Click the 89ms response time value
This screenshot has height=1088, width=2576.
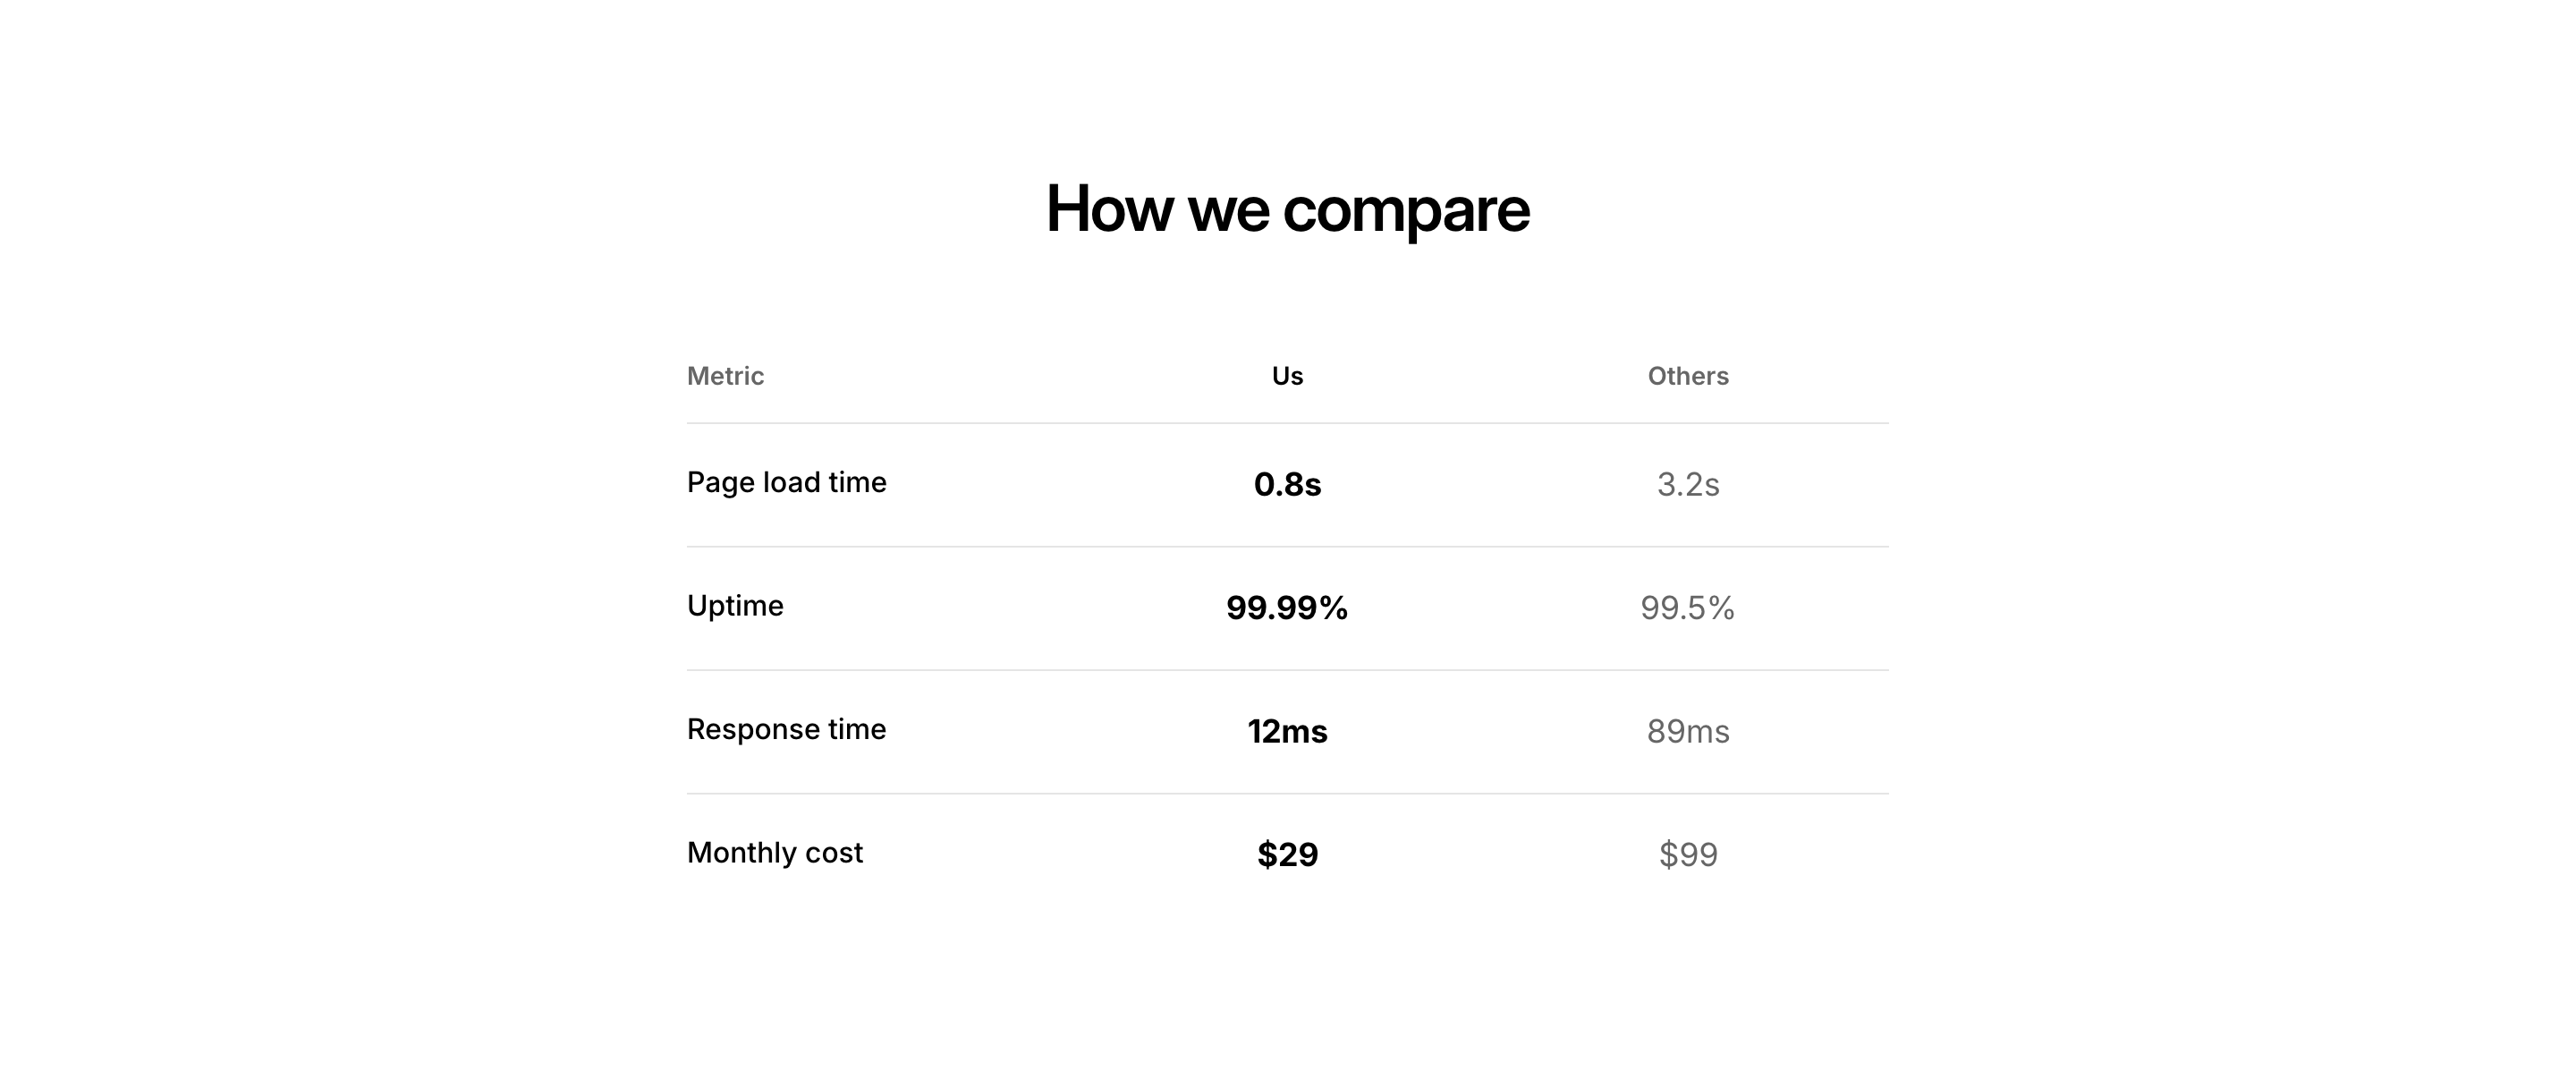[1687, 732]
